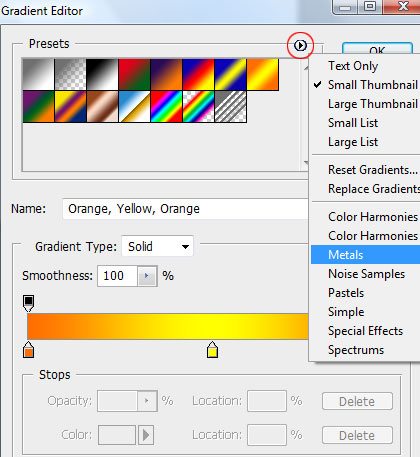Choose Large List view option
The image size is (420, 457).
click(366, 142)
